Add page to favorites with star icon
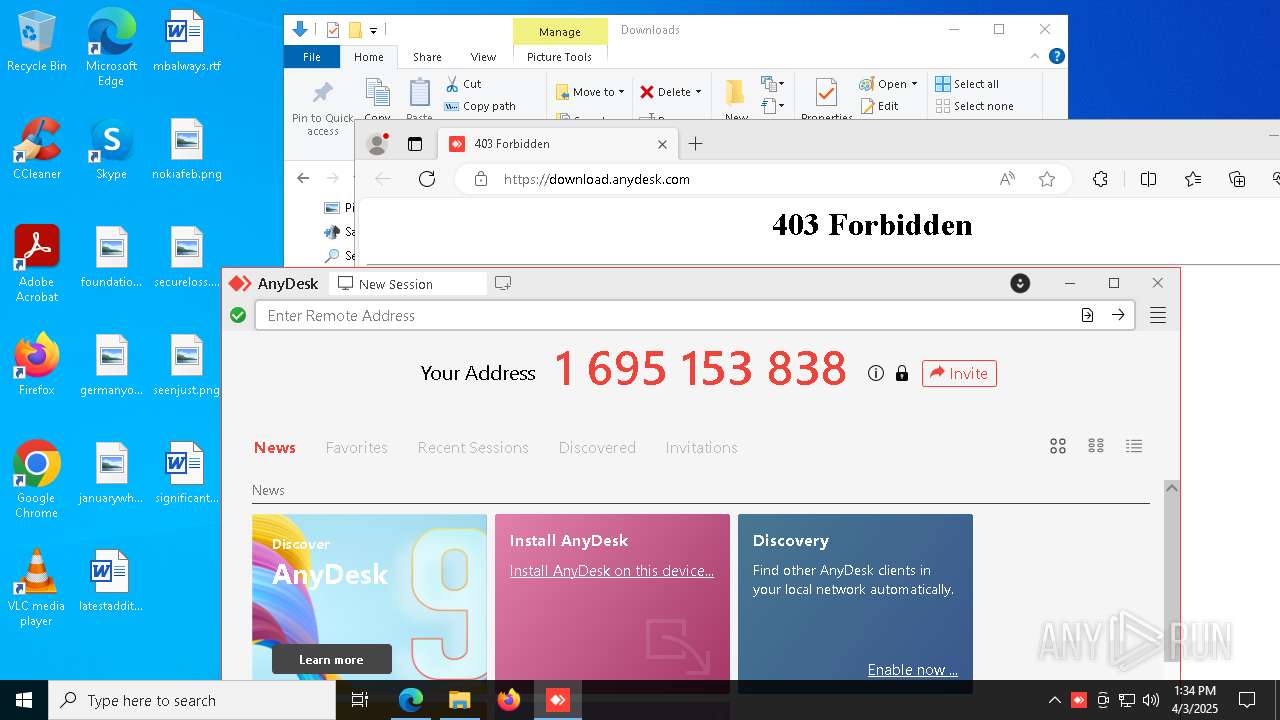 pyautogui.click(x=1047, y=179)
